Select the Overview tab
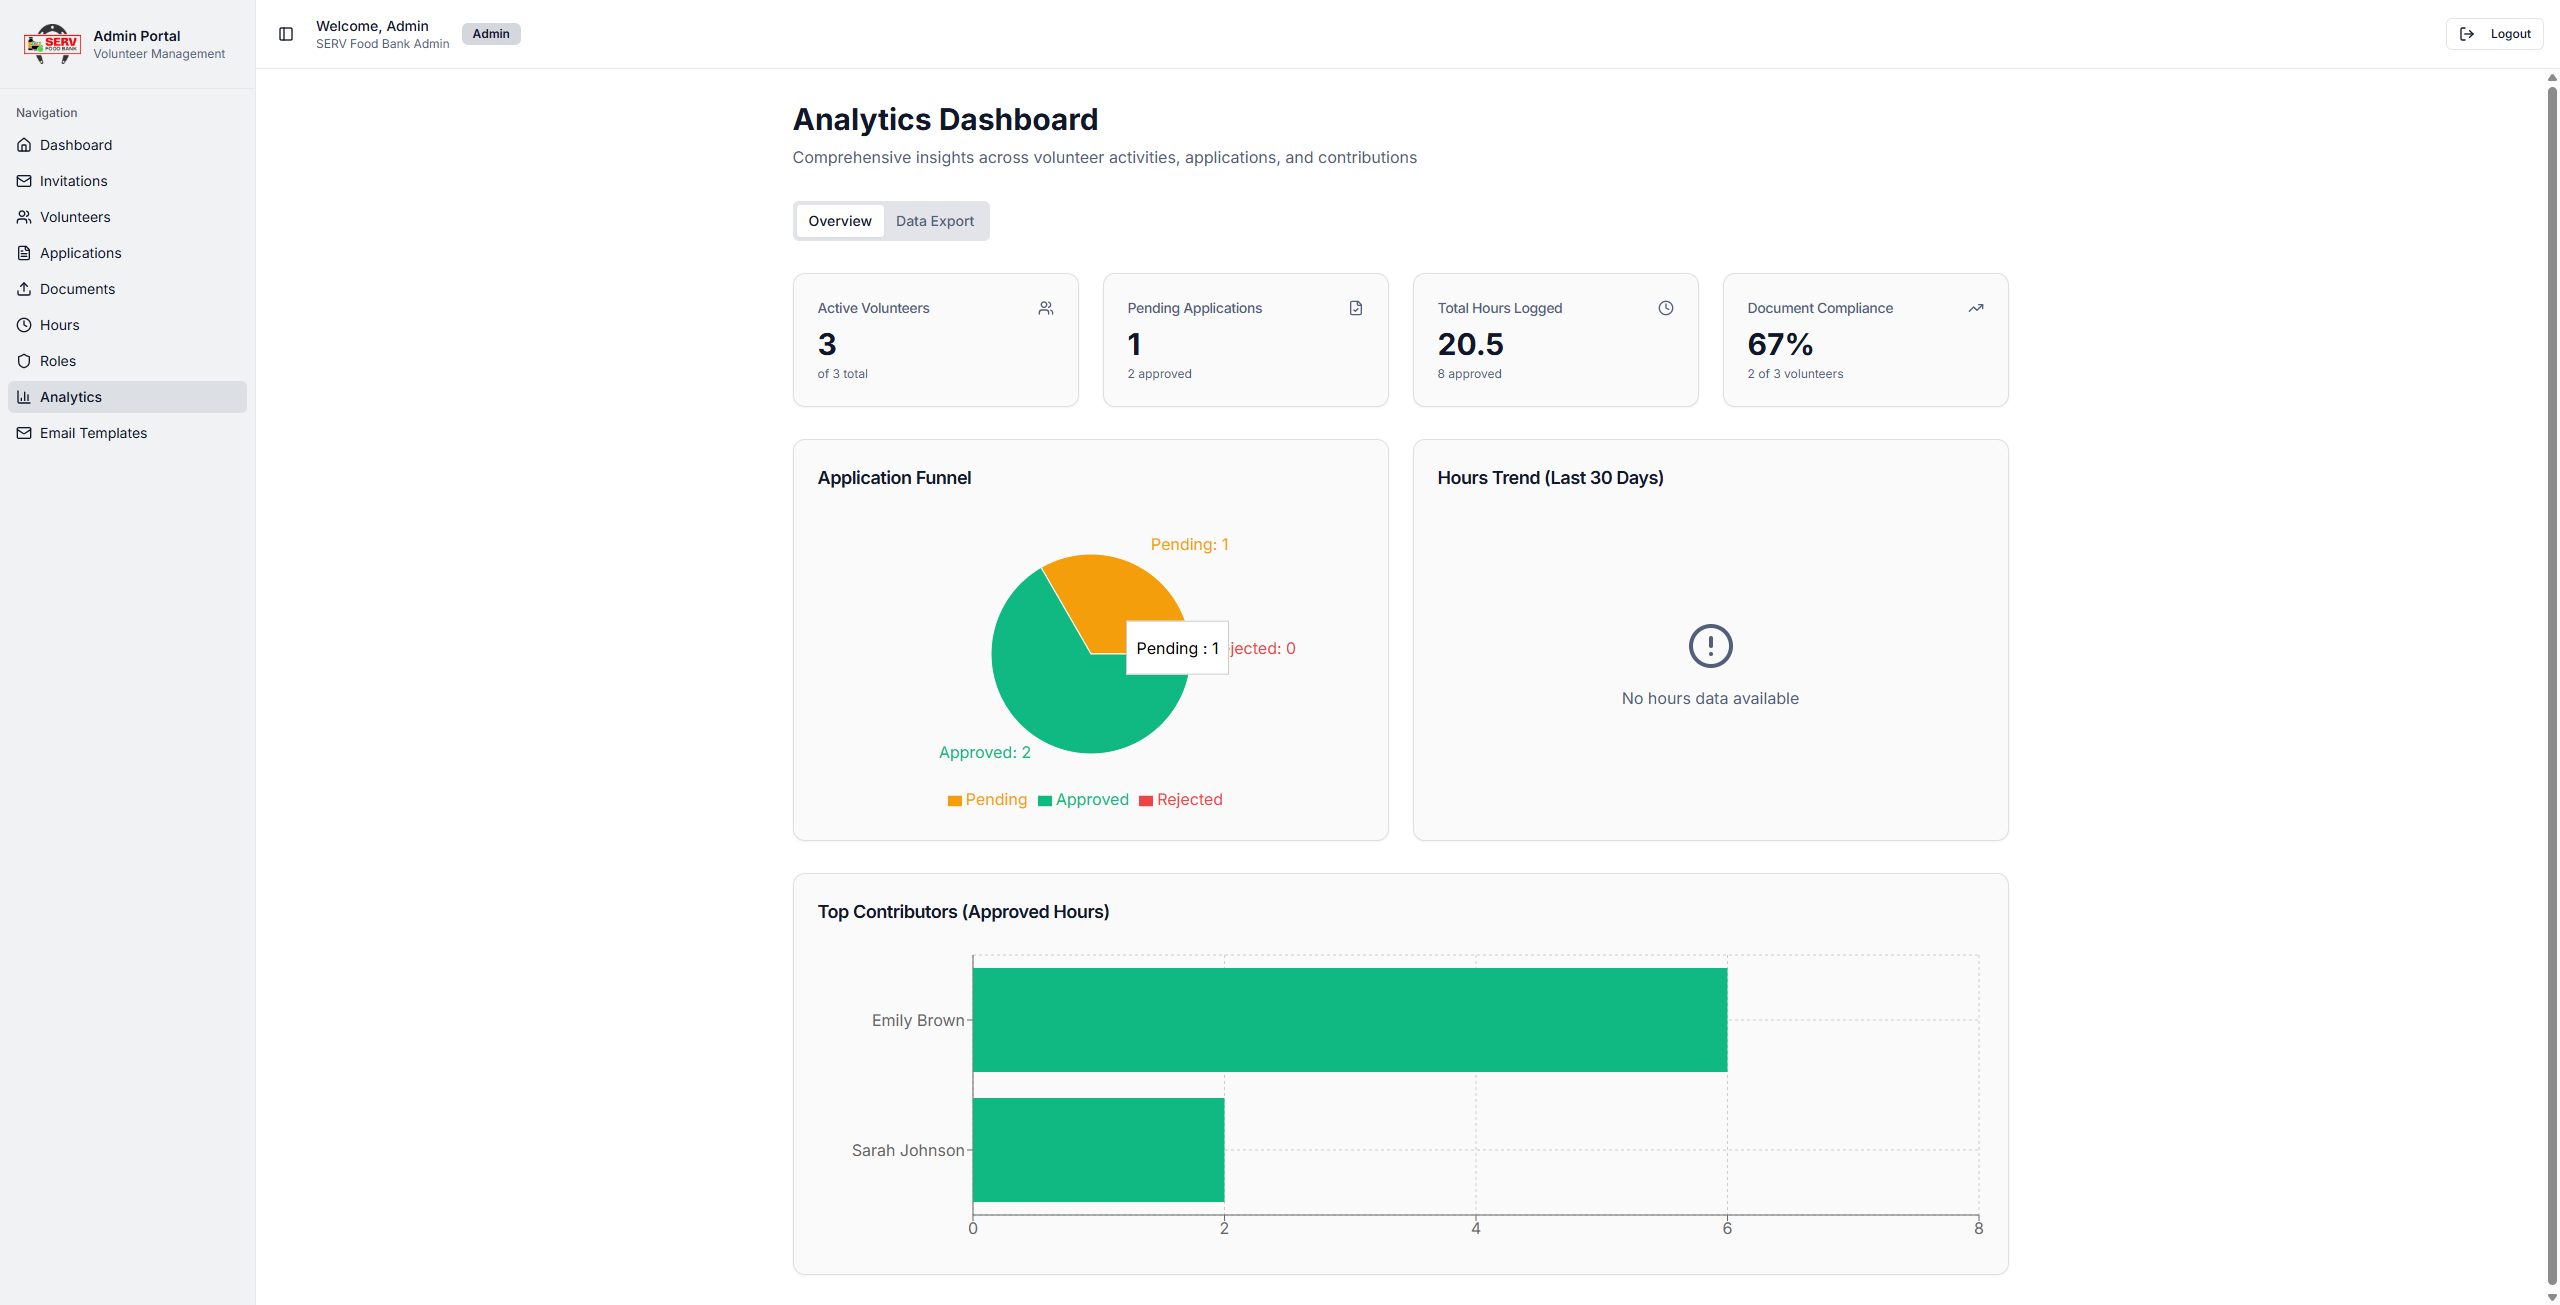Screen dimensions: 2560x1305 839,221
